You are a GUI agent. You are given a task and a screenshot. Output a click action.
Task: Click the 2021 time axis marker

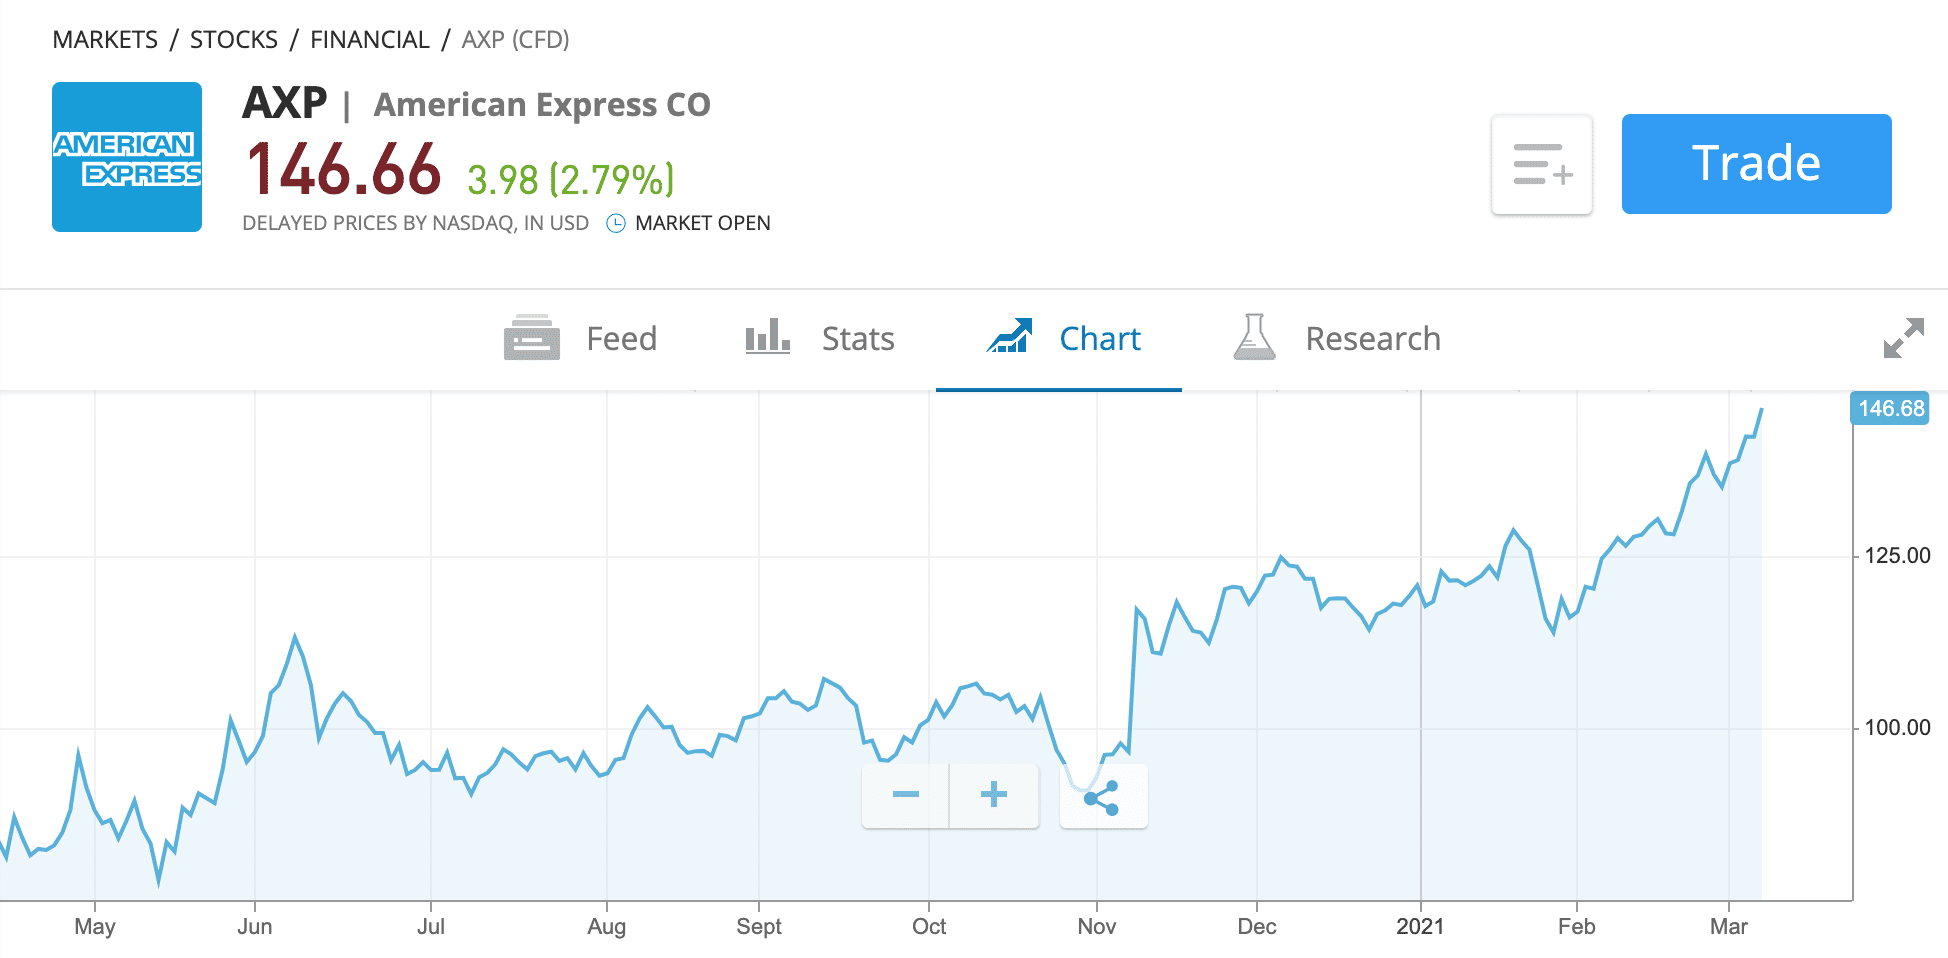tap(1420, 927)
